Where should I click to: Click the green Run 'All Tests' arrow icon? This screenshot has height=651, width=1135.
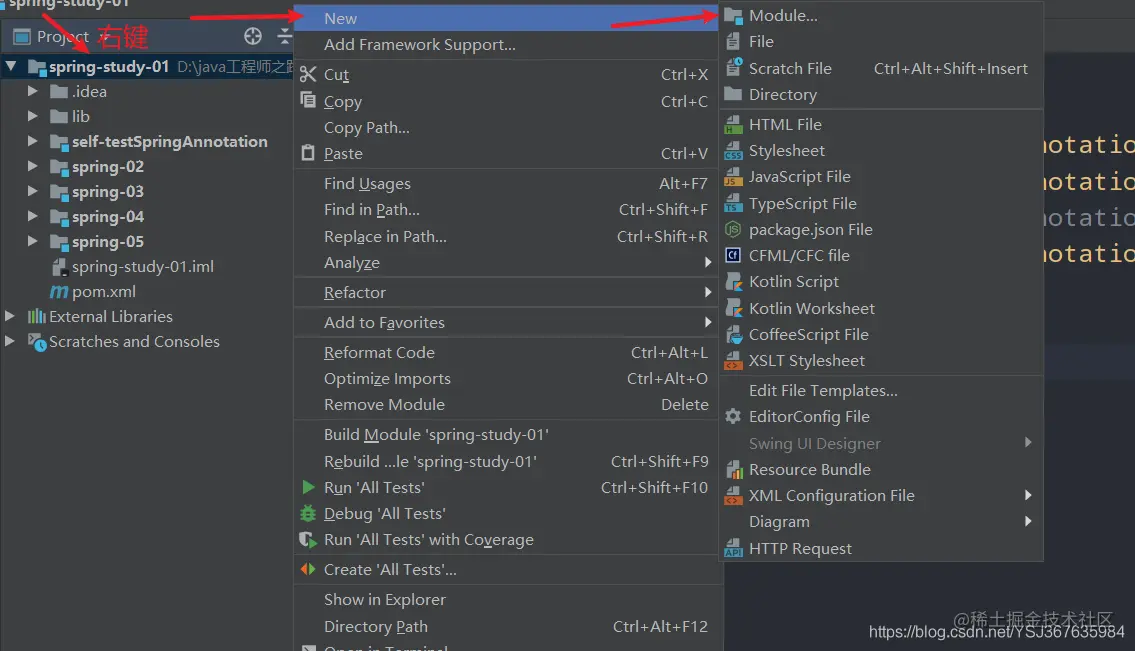[308, 487]
